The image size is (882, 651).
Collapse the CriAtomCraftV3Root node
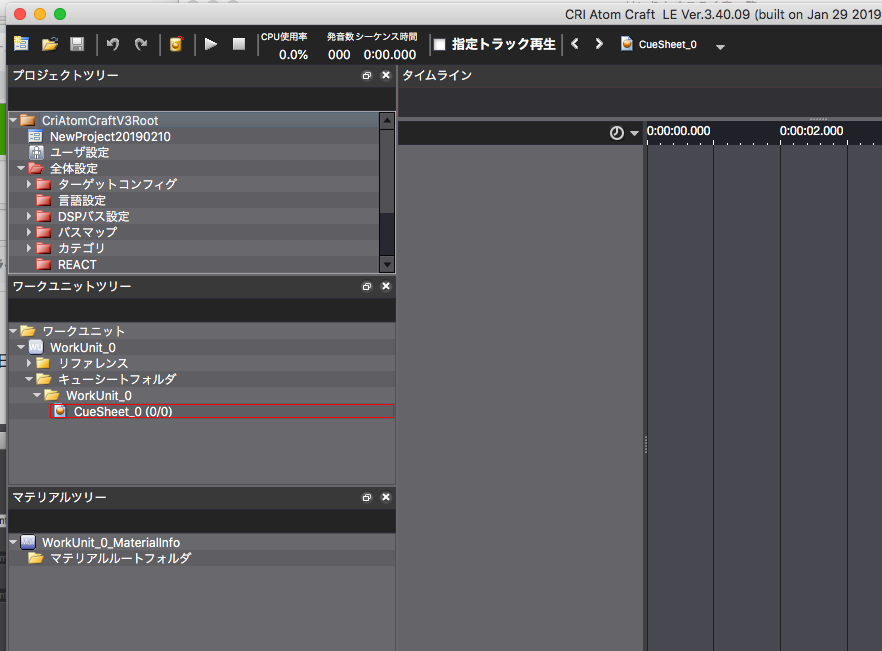coord(14,120)
